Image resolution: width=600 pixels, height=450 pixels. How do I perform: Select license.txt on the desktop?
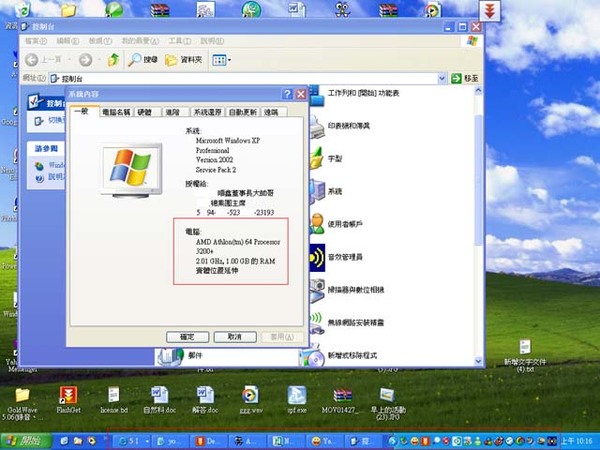coord(114,400)
